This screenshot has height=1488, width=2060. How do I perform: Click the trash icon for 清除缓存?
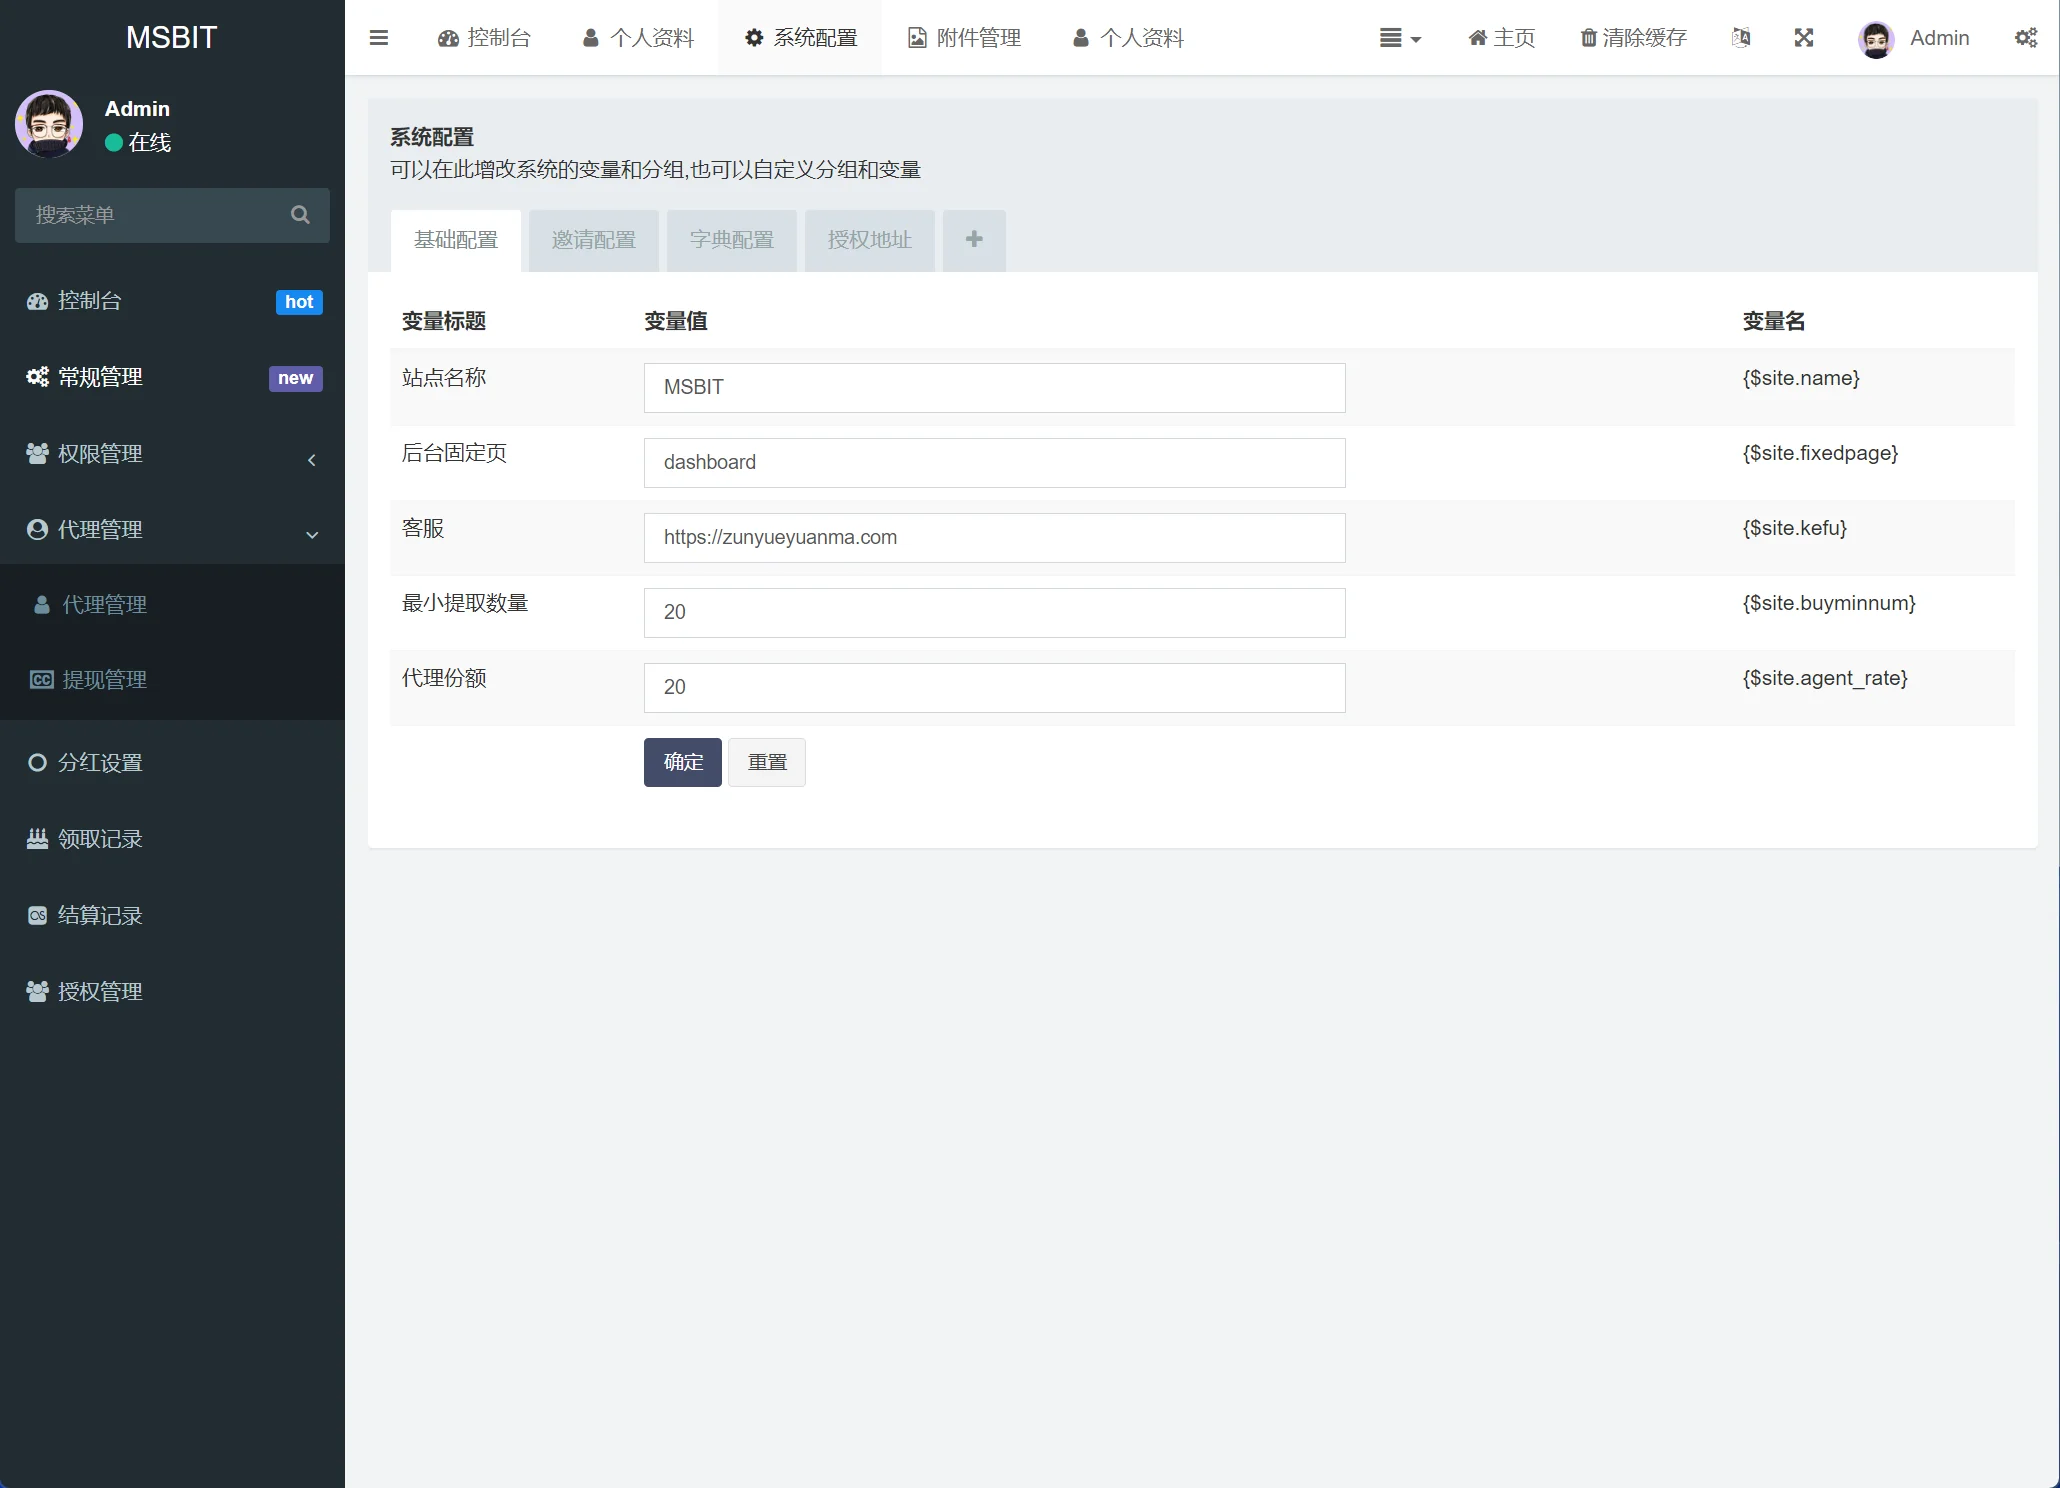pyautogui.click(x=1588, y=38)
